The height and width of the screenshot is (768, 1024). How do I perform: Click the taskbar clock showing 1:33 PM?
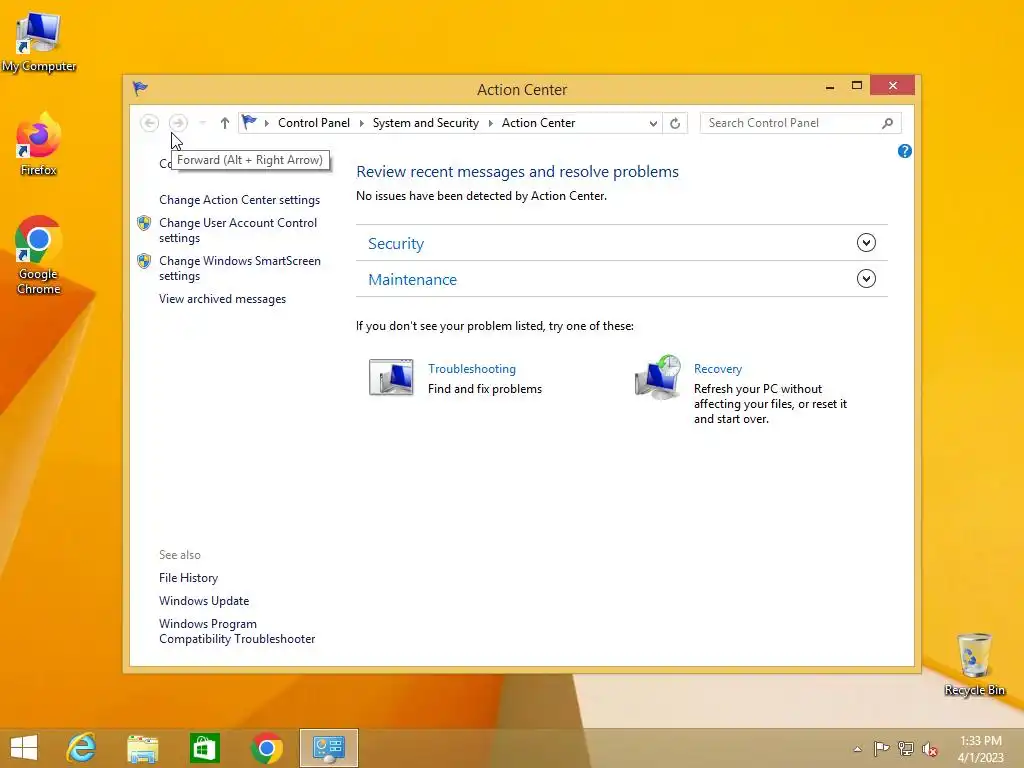pyautogui.click(x=980, y=749)
